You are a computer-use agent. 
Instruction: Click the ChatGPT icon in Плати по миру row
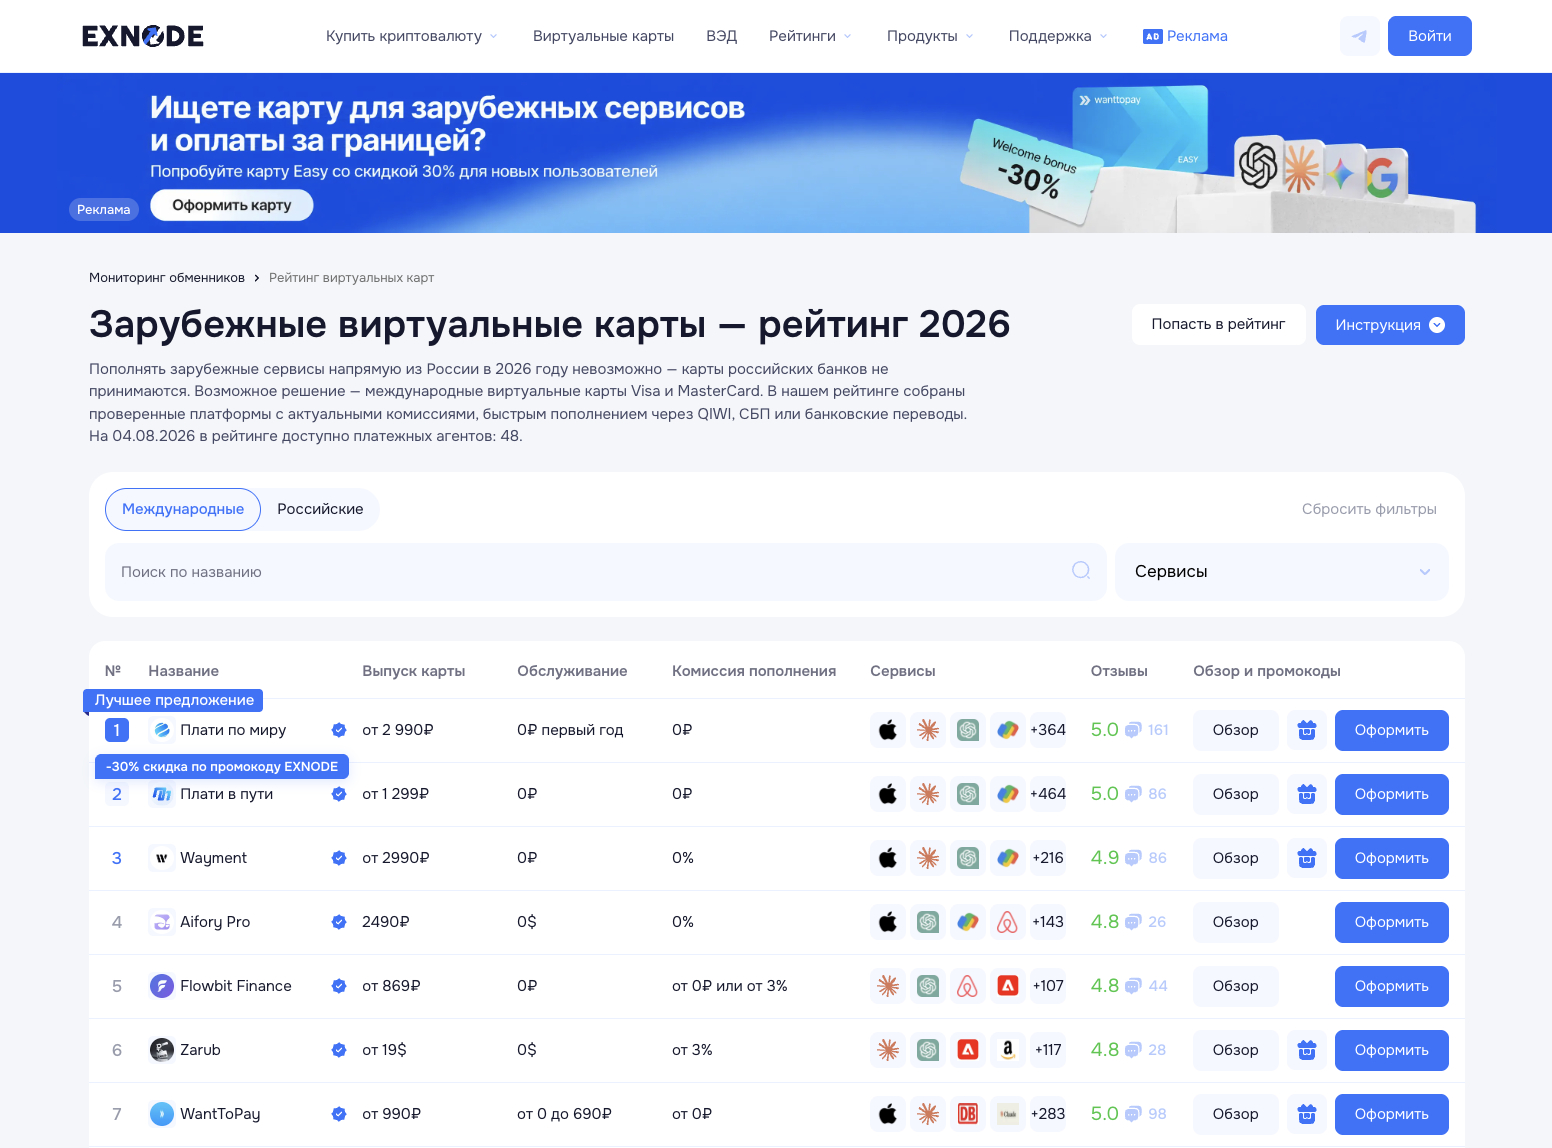point(968,730)
